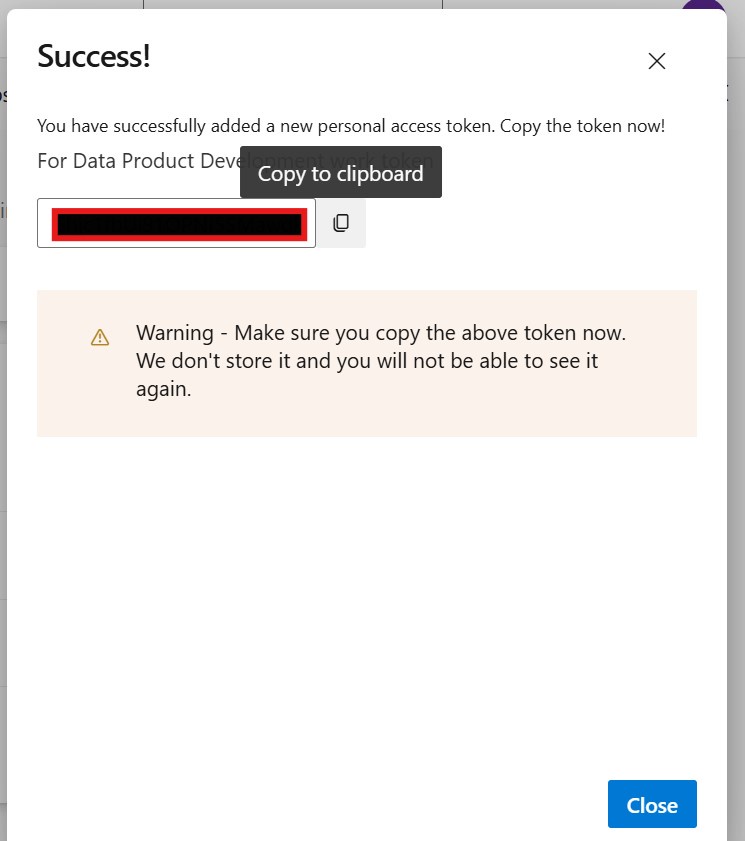Screen dimensions: 745x841
Task: Click the clipboard icon to copy the token
Action: click(342, 222)
